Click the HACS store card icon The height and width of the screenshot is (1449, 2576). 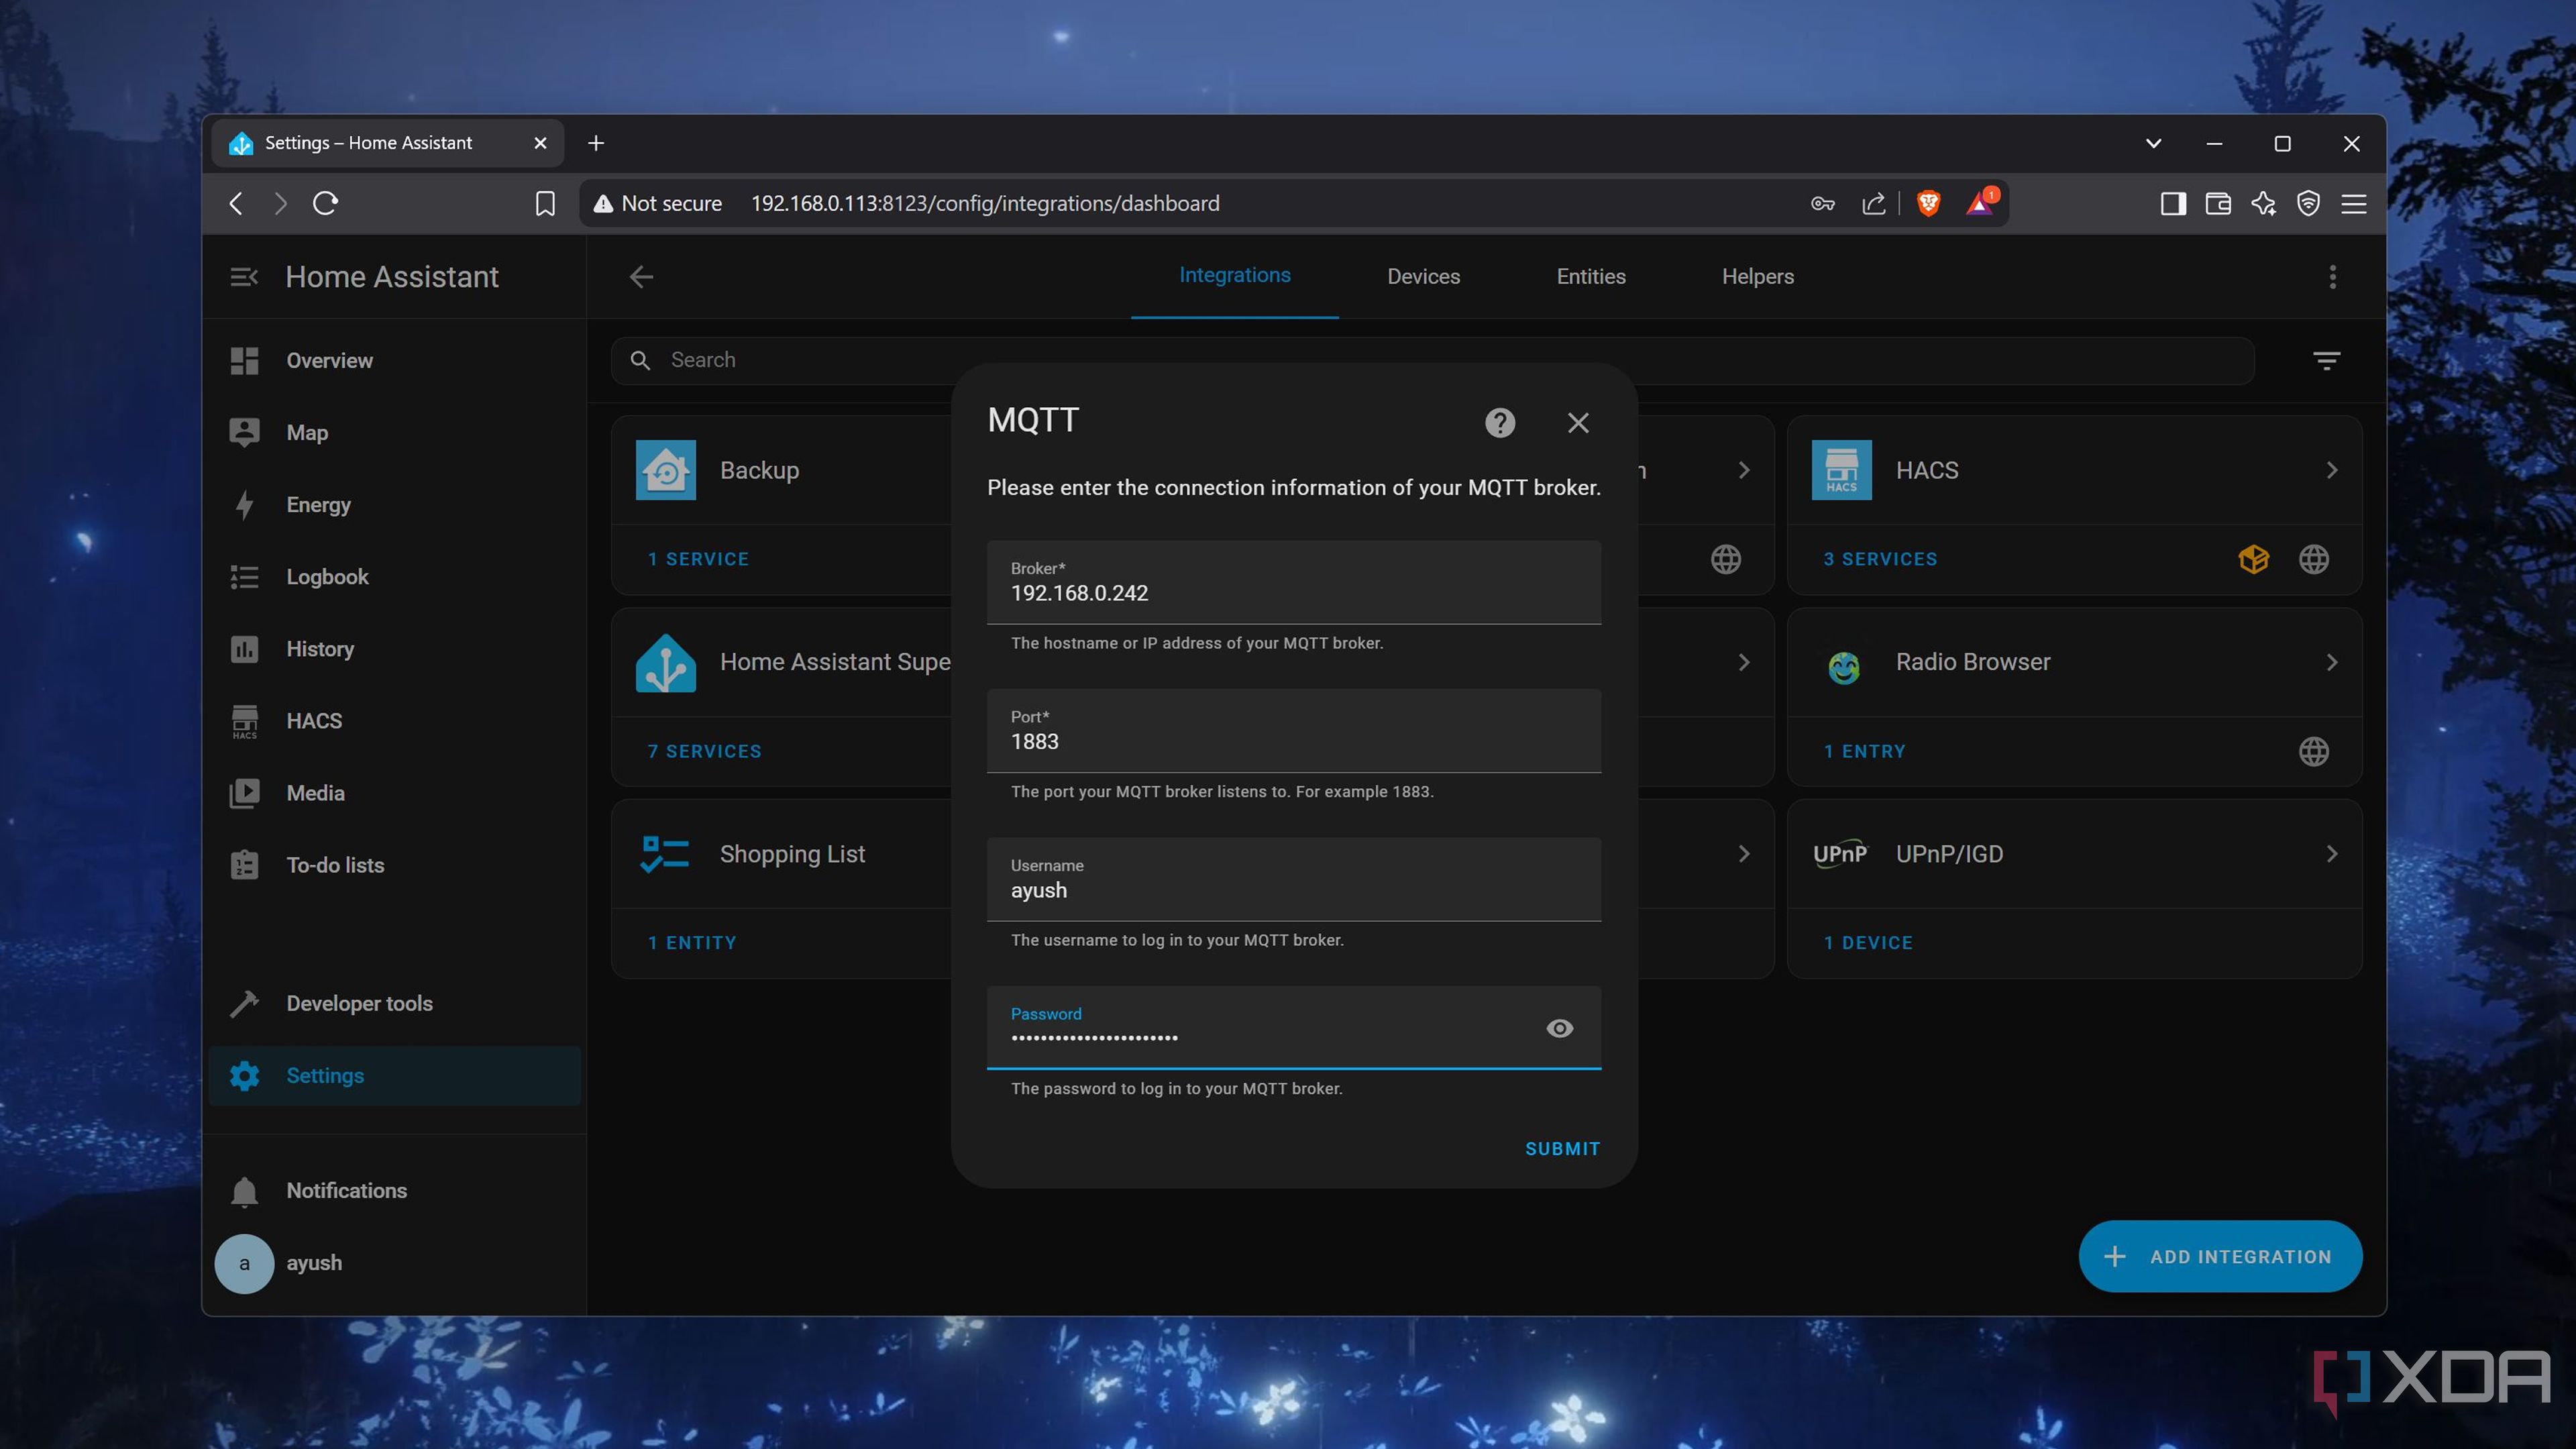(x=1841, y=470)
